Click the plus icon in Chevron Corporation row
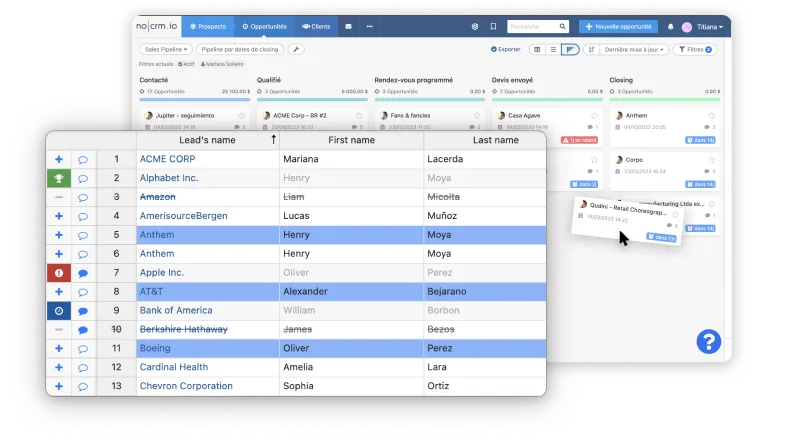Viewport: 789px width, 446px height. [x=59, y=386]
